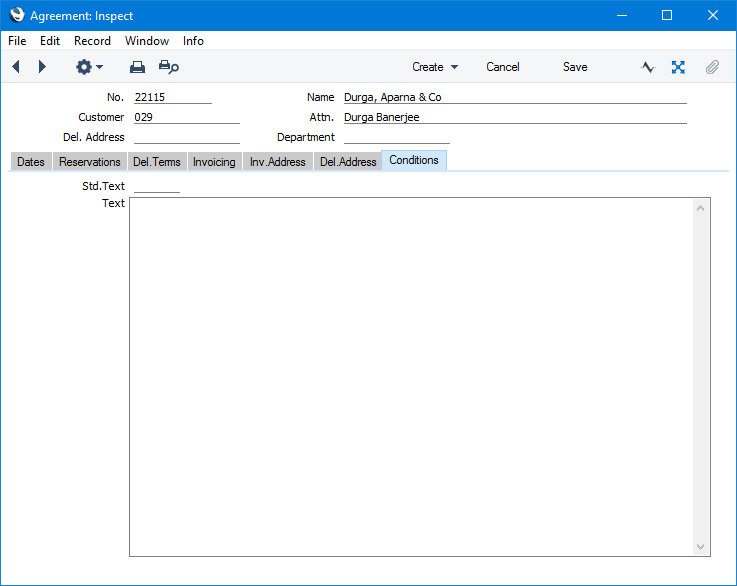
Task: Click the Attn. field Durga Banerjee
Action: [x=515, y=117]
